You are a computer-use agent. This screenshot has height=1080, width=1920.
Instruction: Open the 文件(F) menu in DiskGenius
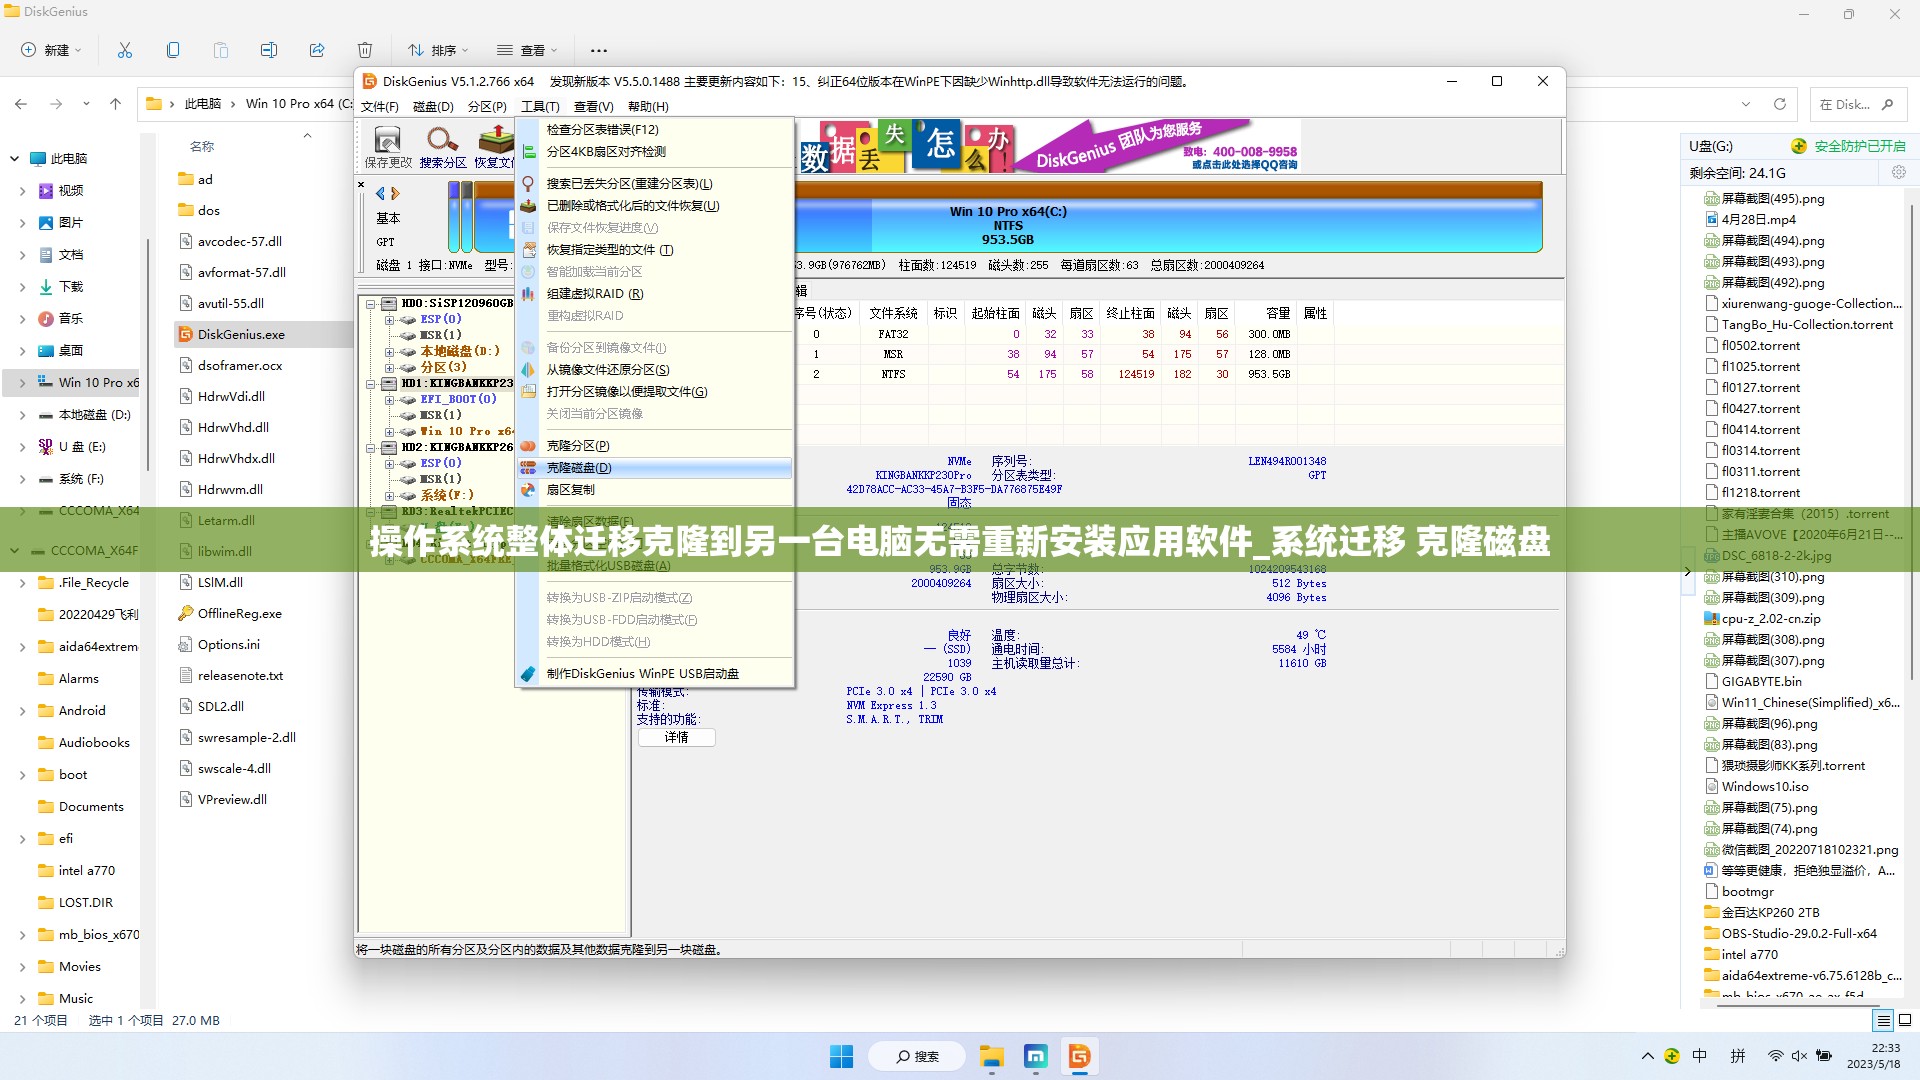pos(380,107)
